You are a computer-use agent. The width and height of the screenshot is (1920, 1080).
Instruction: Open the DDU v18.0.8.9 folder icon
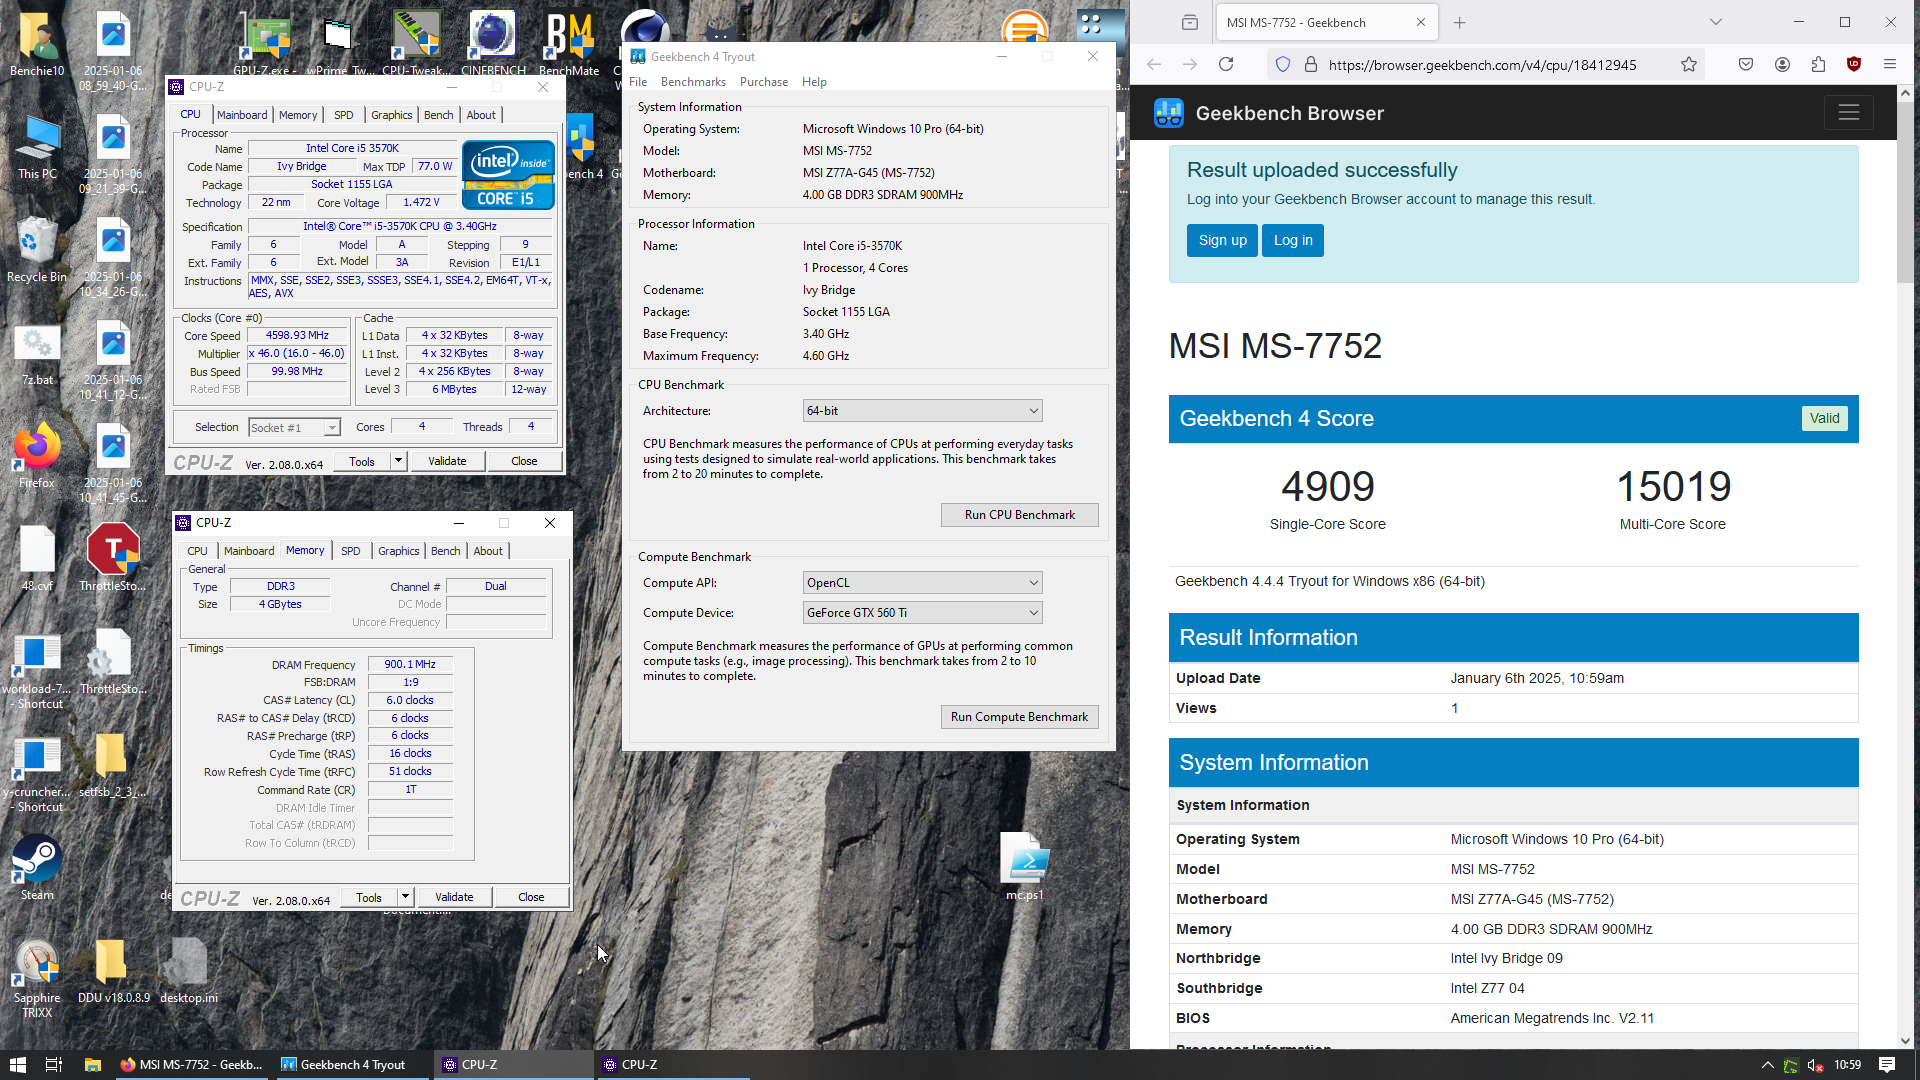[x=113, y=971]
